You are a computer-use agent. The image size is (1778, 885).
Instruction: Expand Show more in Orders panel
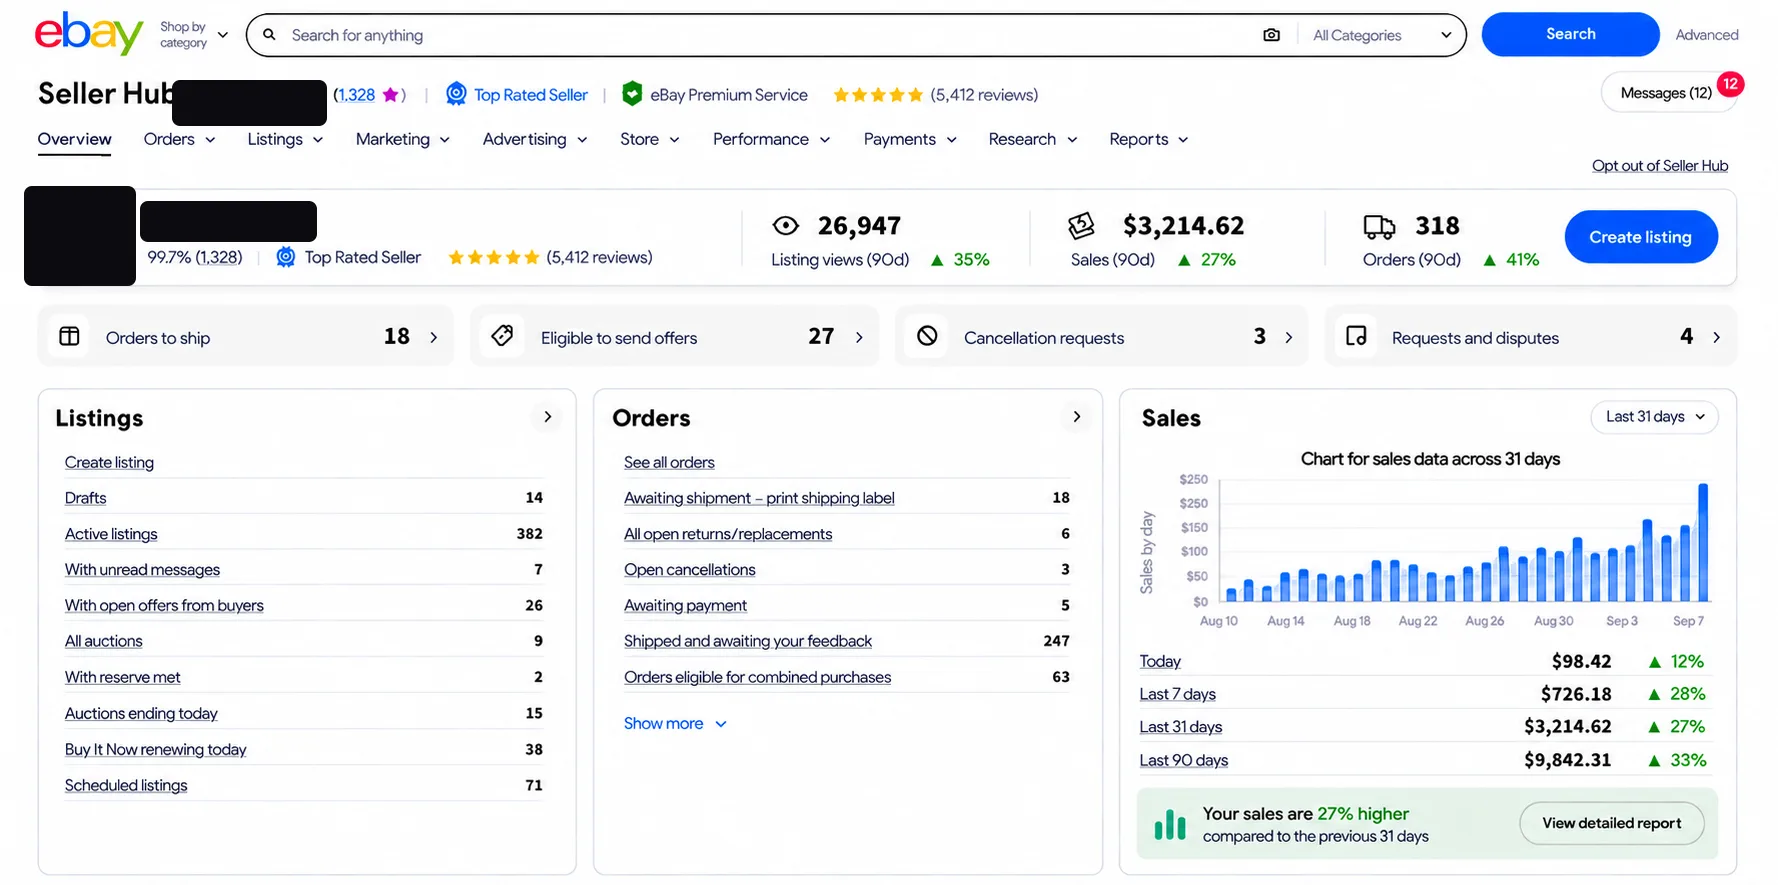click(675, 723)
